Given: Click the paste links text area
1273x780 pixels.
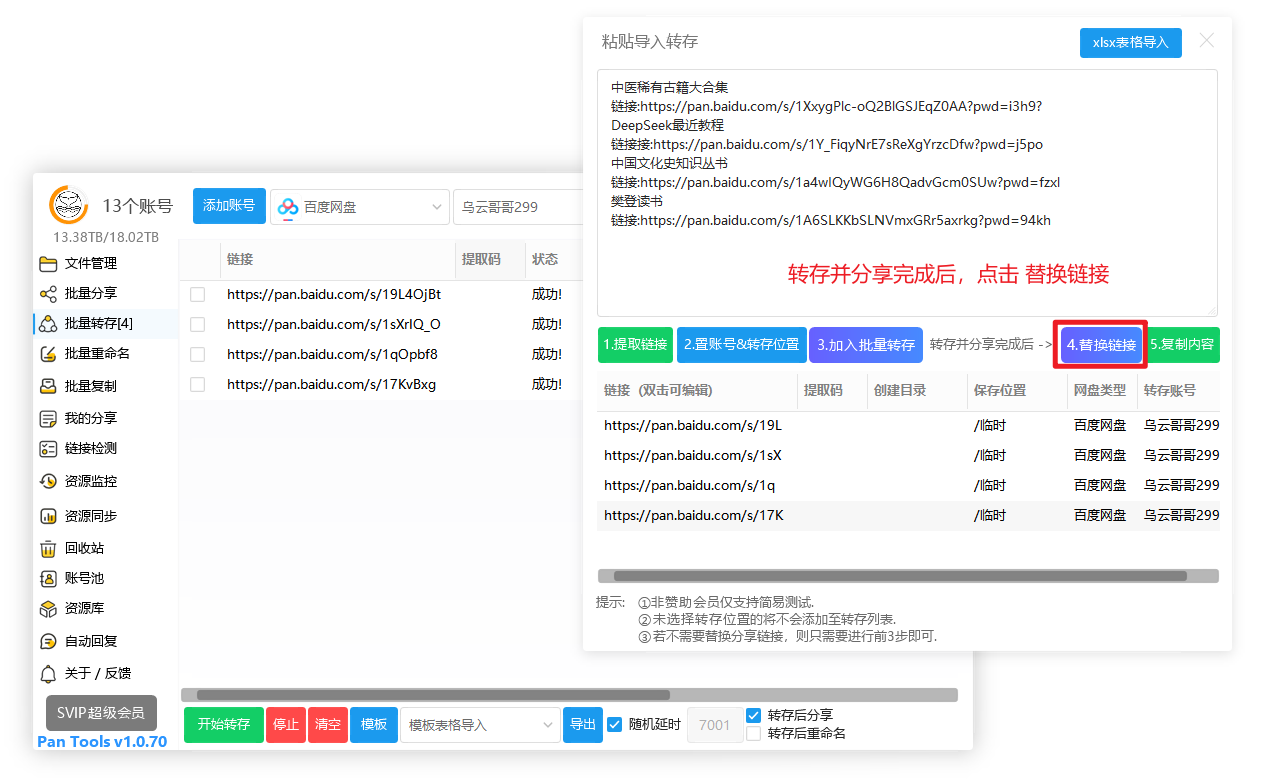Looking at the screenshot, I should point(907,193).
